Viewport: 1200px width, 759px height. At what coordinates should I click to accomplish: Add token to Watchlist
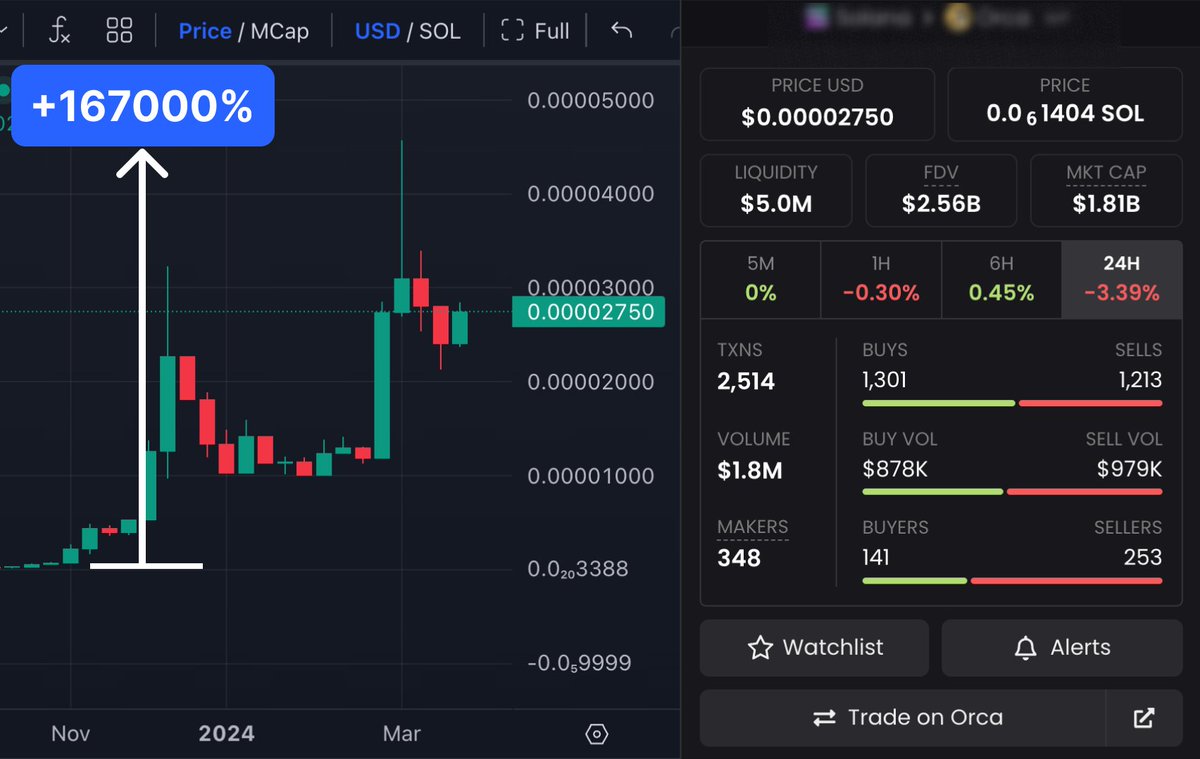click(x=814, y=648)
